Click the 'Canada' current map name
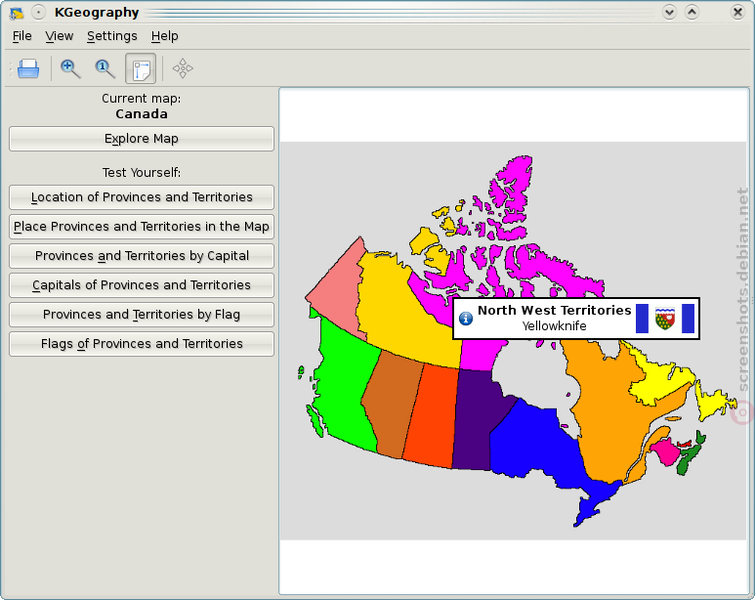The height and width of the screenshot is (600, 755). (142, 114)
